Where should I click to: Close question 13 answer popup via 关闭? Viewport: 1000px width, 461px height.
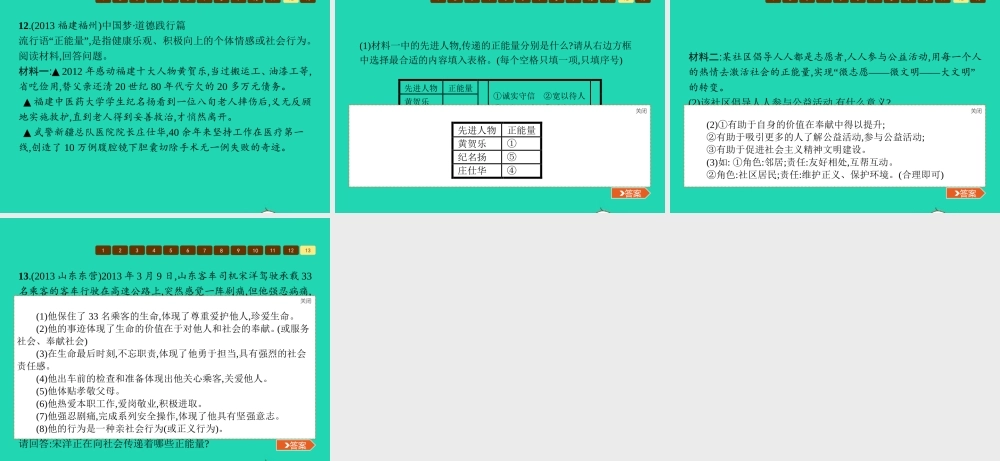(x=307, y=301)
